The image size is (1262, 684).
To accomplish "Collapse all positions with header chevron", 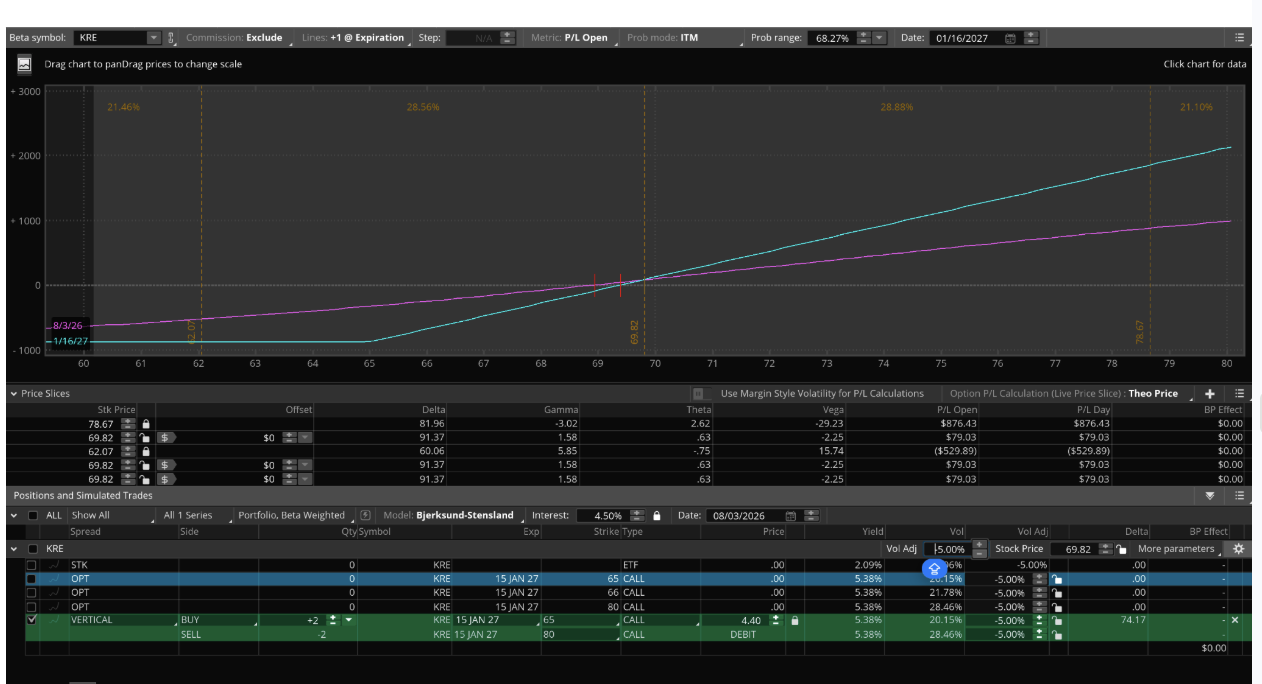I will [x=14, y=515].
